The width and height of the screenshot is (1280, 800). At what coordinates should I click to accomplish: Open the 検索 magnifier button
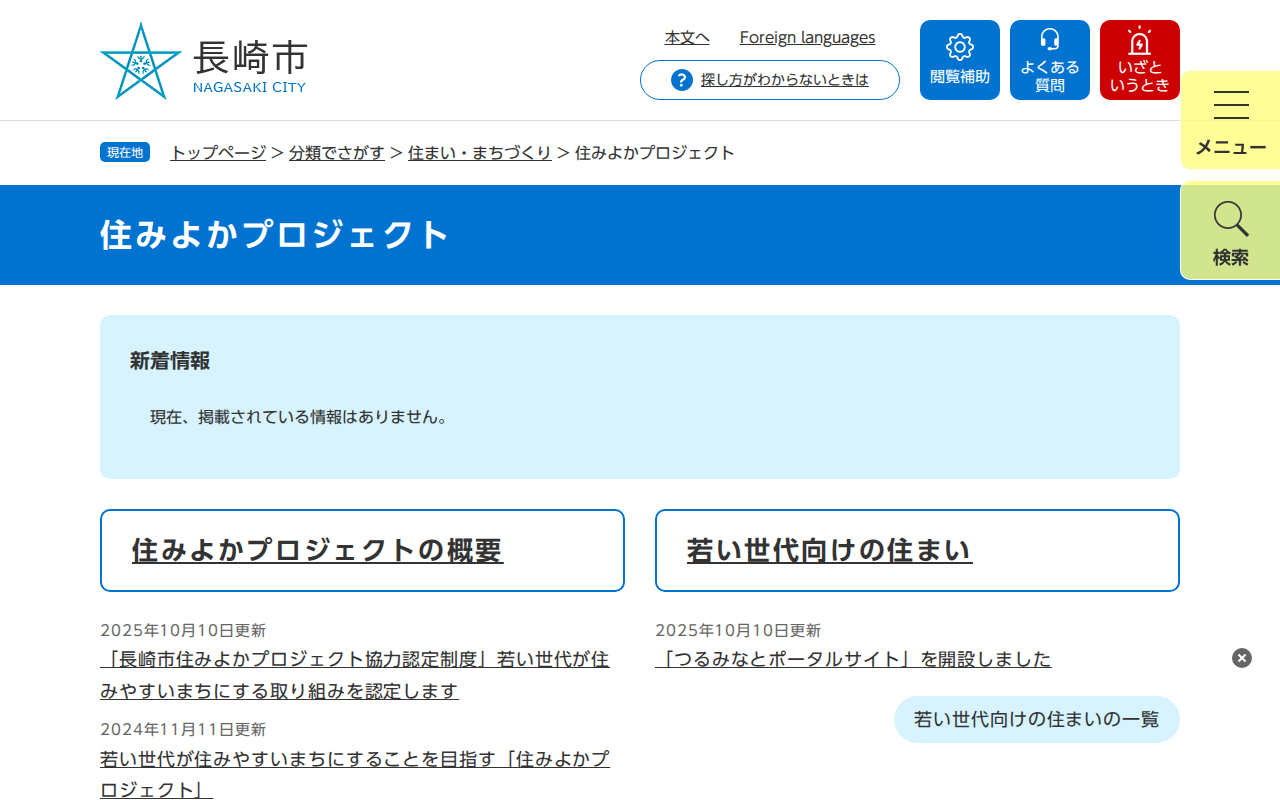coord(1231,231)
